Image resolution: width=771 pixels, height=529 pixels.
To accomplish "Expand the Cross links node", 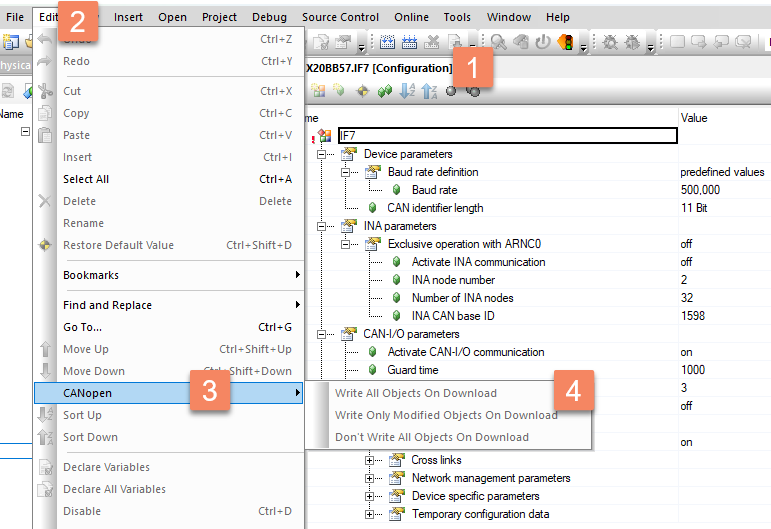I will (369, 460).
